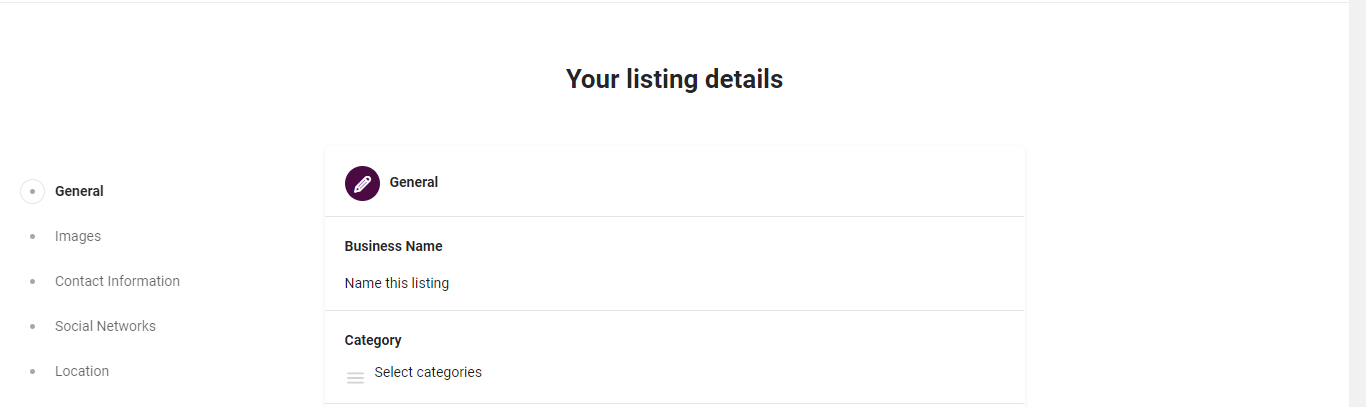Click the Business Name field label
Viewport: 1366px width, 407px height.
point(393,247)
